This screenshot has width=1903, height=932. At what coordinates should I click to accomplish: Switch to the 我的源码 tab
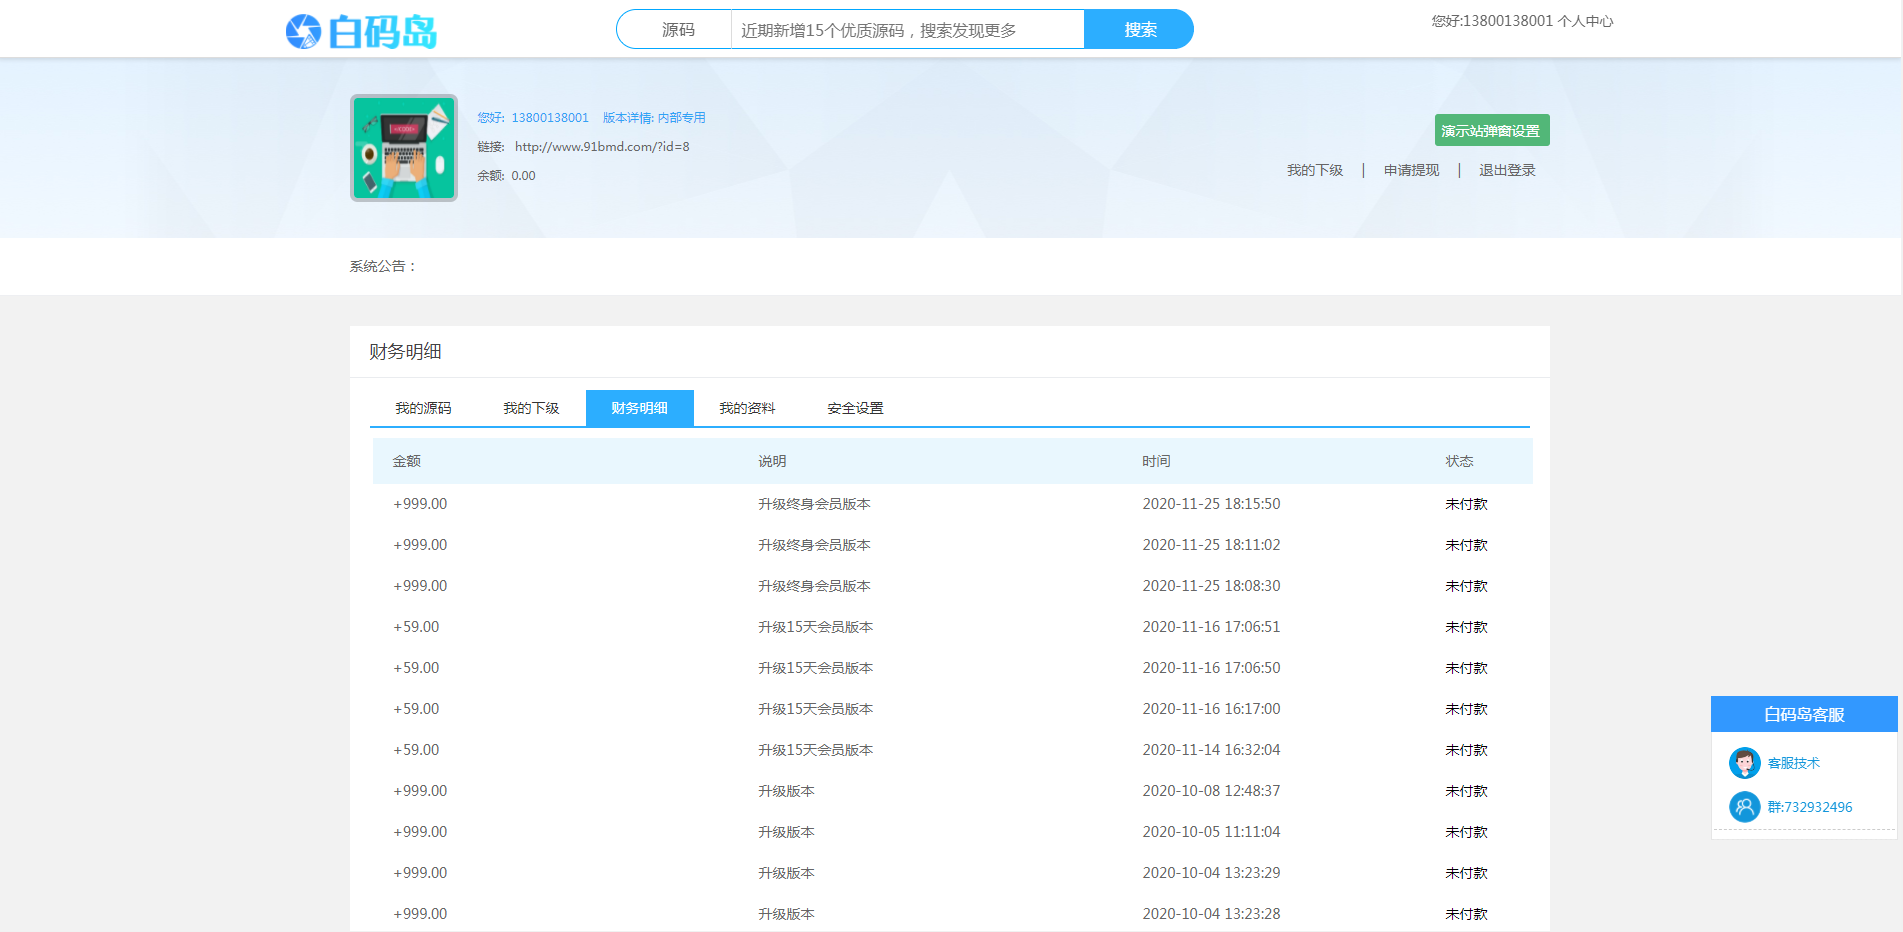pos(422,408)
